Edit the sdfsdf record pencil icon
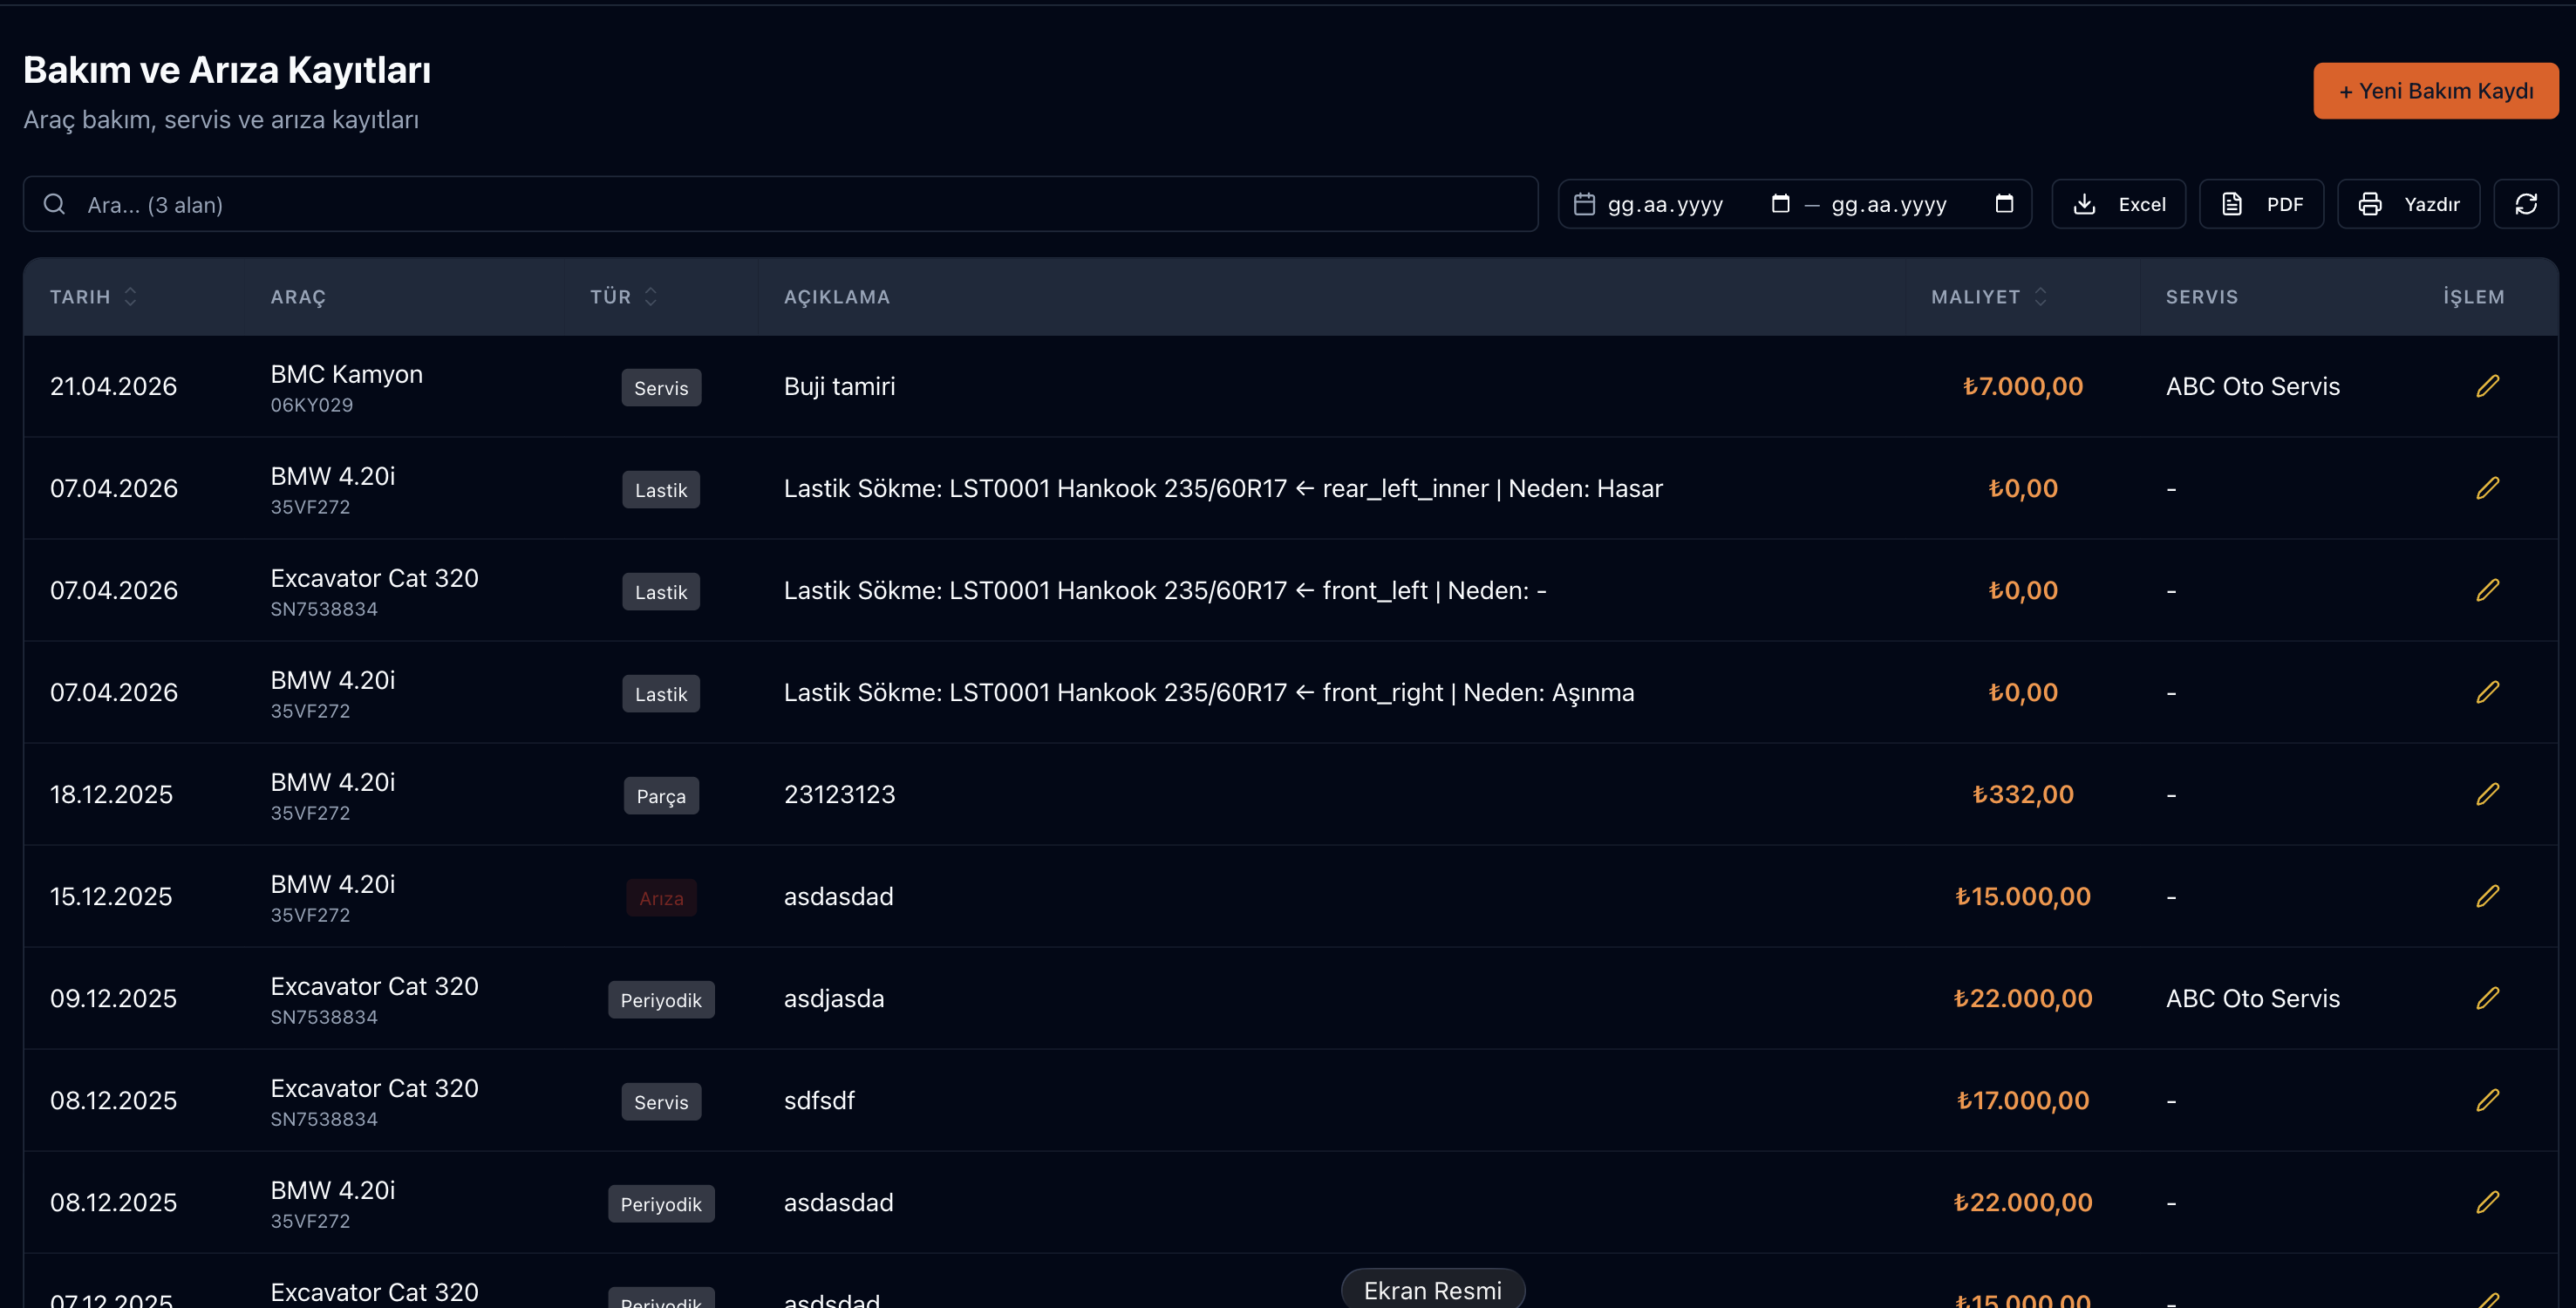Viewport: 2576px width, 1308px height. tap(2487, 1100)
